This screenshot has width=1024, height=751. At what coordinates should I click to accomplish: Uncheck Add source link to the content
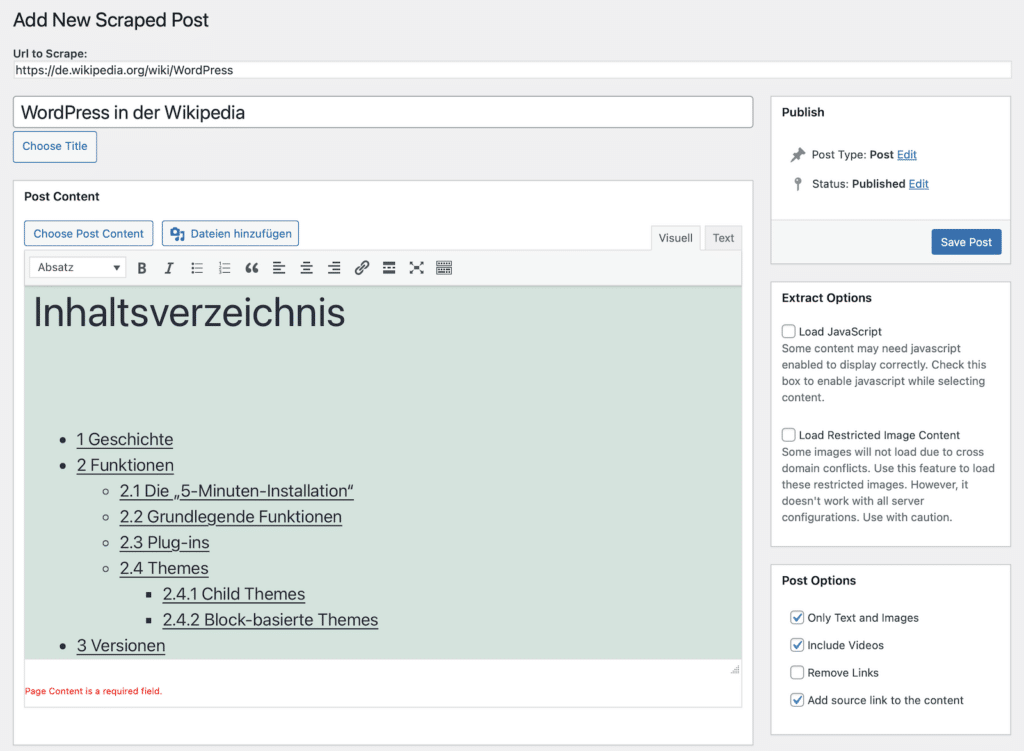(797, 700)
